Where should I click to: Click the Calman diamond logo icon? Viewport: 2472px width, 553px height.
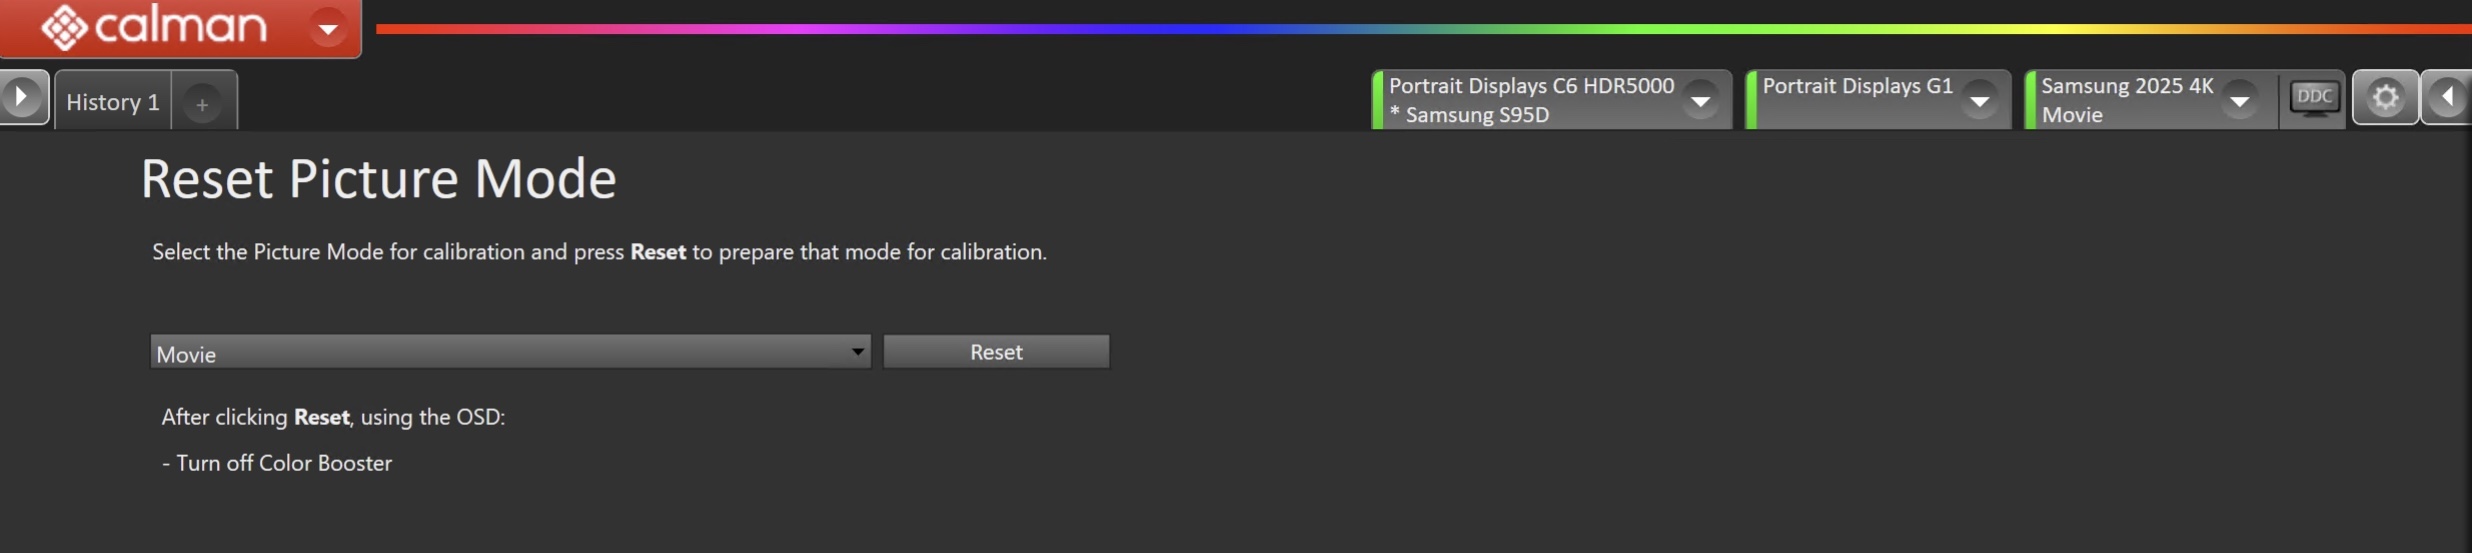64,27
